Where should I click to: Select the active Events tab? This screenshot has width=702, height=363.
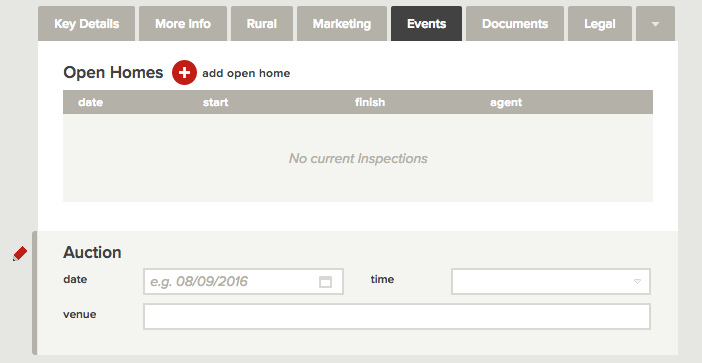426,24
